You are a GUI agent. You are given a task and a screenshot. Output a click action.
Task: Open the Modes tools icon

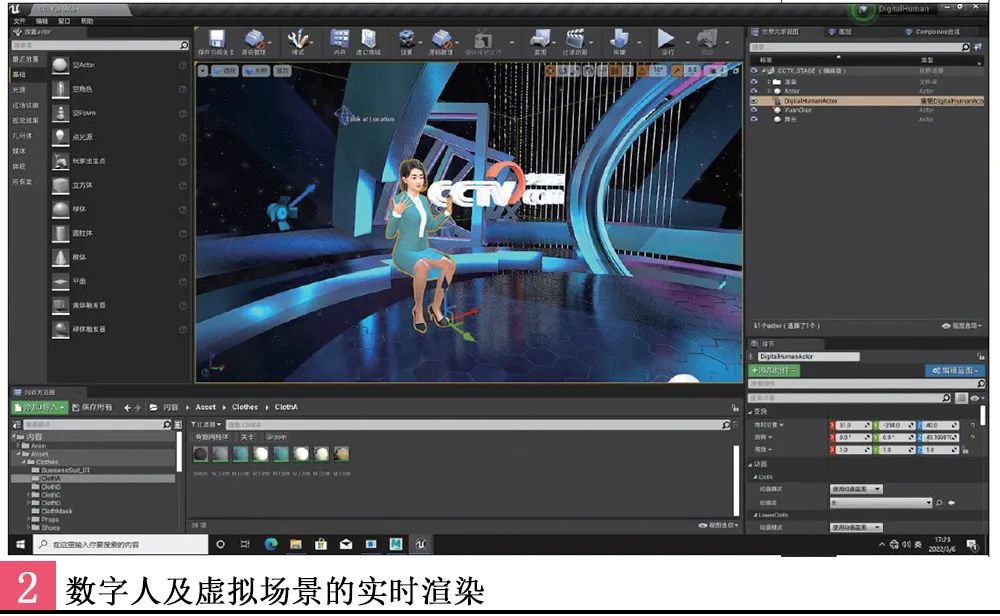click(298, 40)
